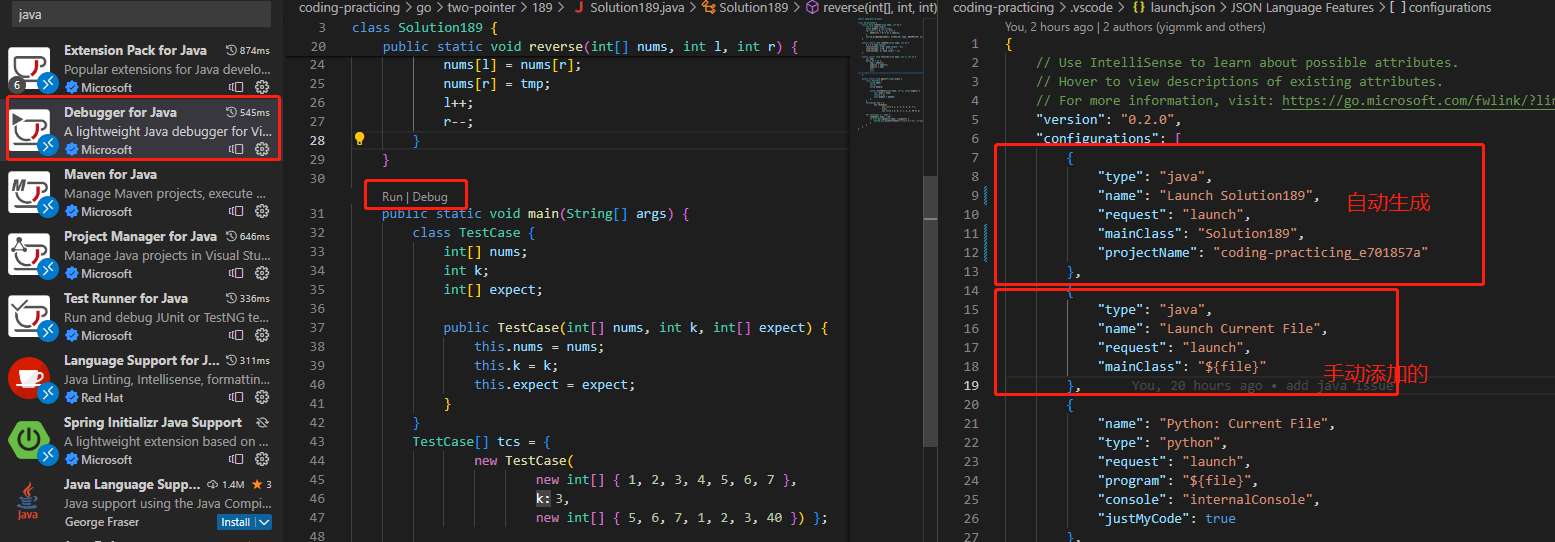Click the George Fraser publisher name

tap(102, 522)
